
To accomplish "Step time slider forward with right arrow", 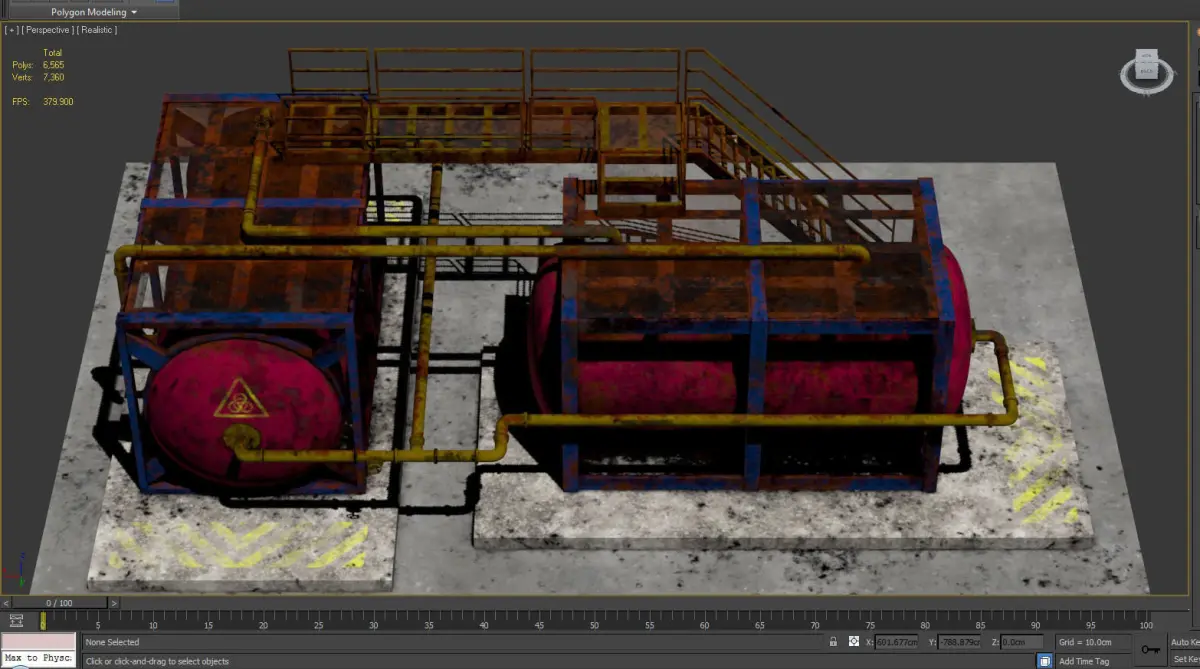I will click(113, 603).
